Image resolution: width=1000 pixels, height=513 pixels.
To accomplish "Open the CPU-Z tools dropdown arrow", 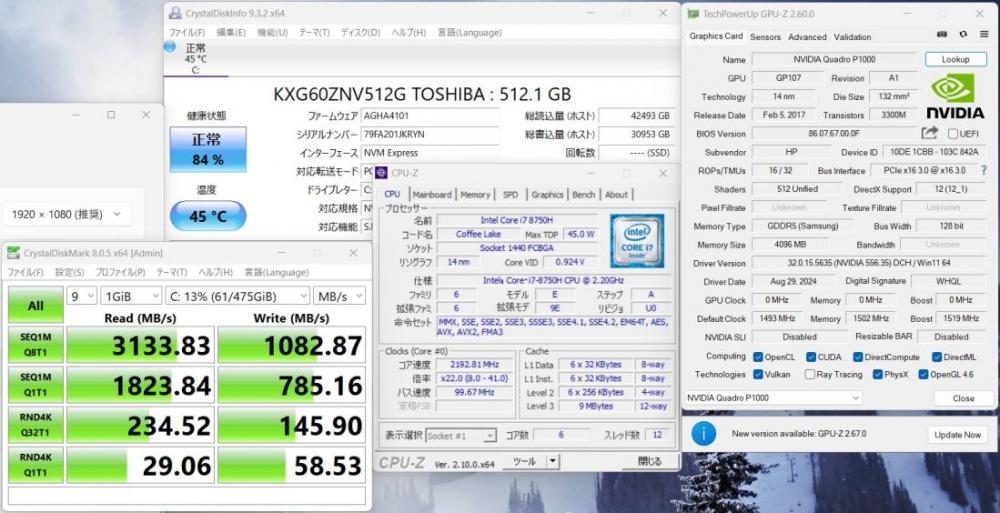I will (552, 461).
